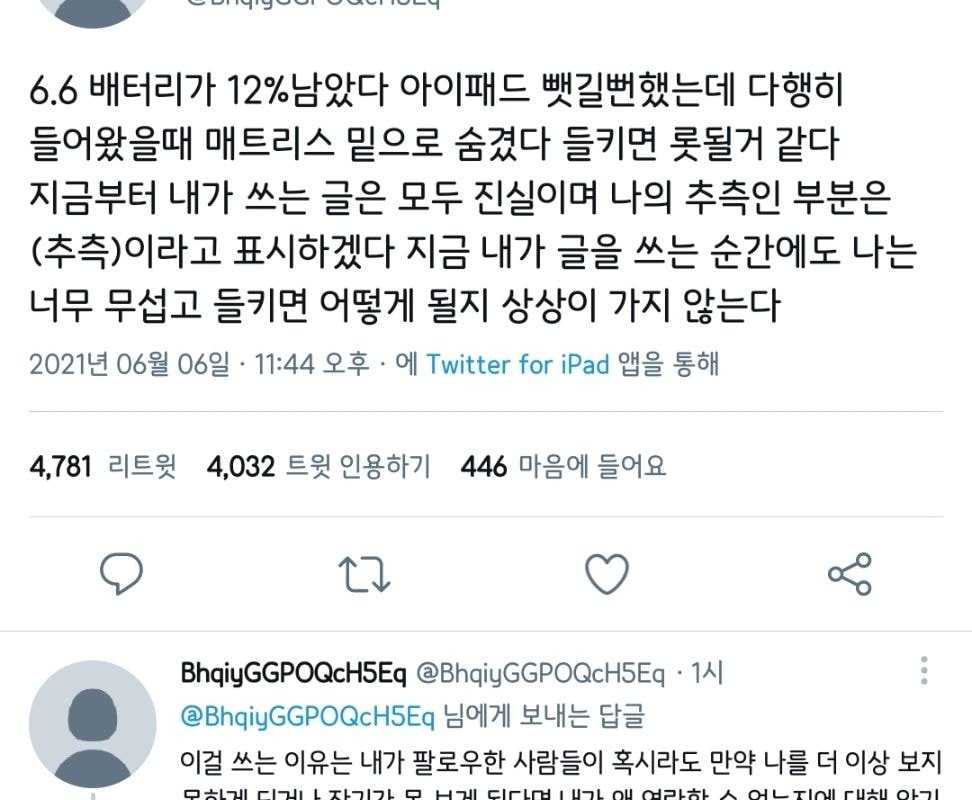The width and height of the screenshot is (972, 800).
Task: Tap blue @BhqiyGGPOQcH5Eq reply mention
Action: [x=307, y=716]
